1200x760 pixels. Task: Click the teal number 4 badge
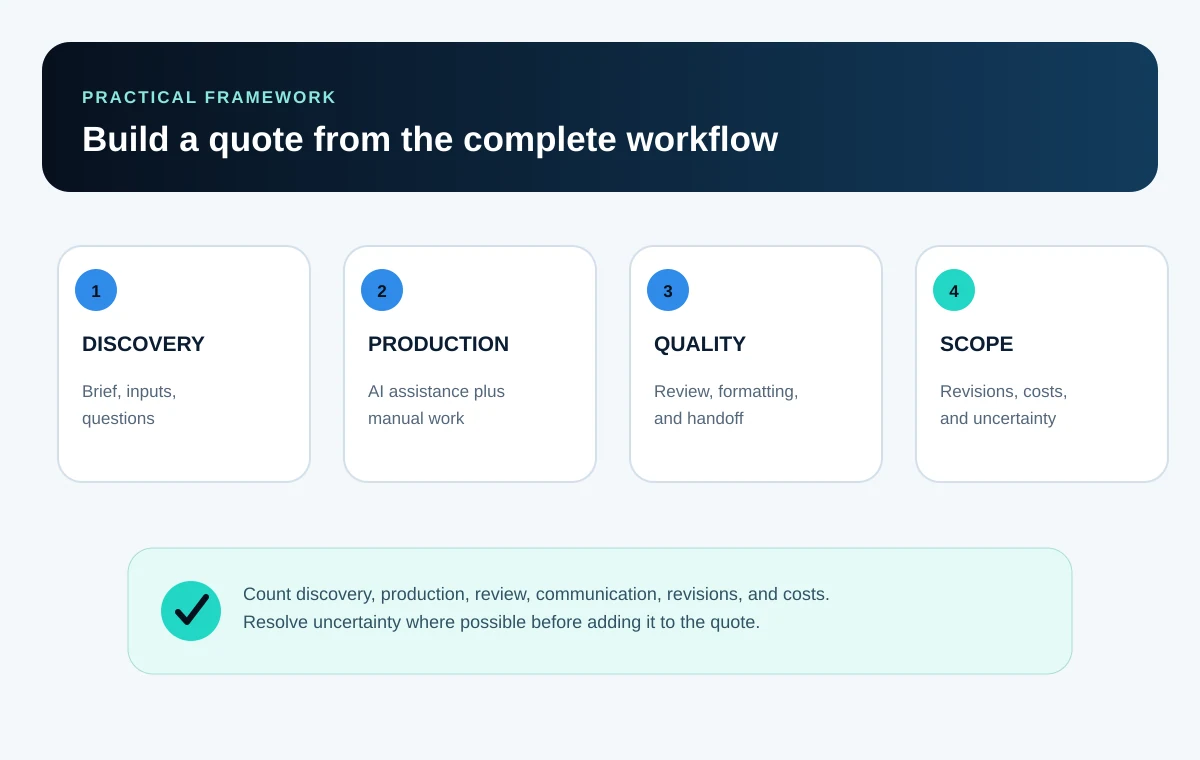click(x=954, y=290)
